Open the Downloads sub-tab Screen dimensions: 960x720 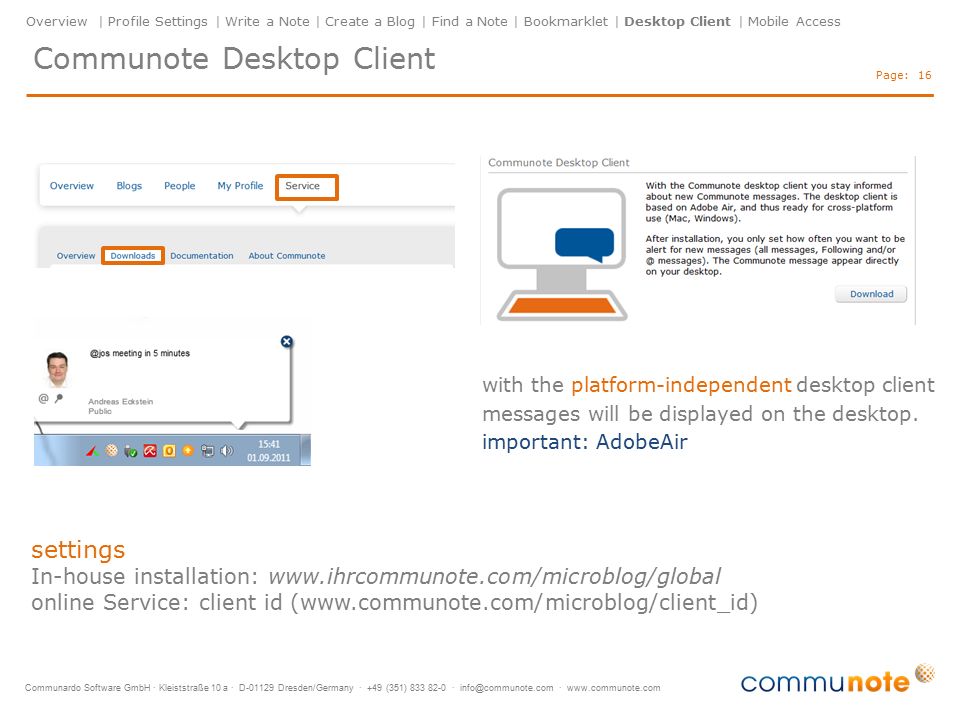[133, 256]
